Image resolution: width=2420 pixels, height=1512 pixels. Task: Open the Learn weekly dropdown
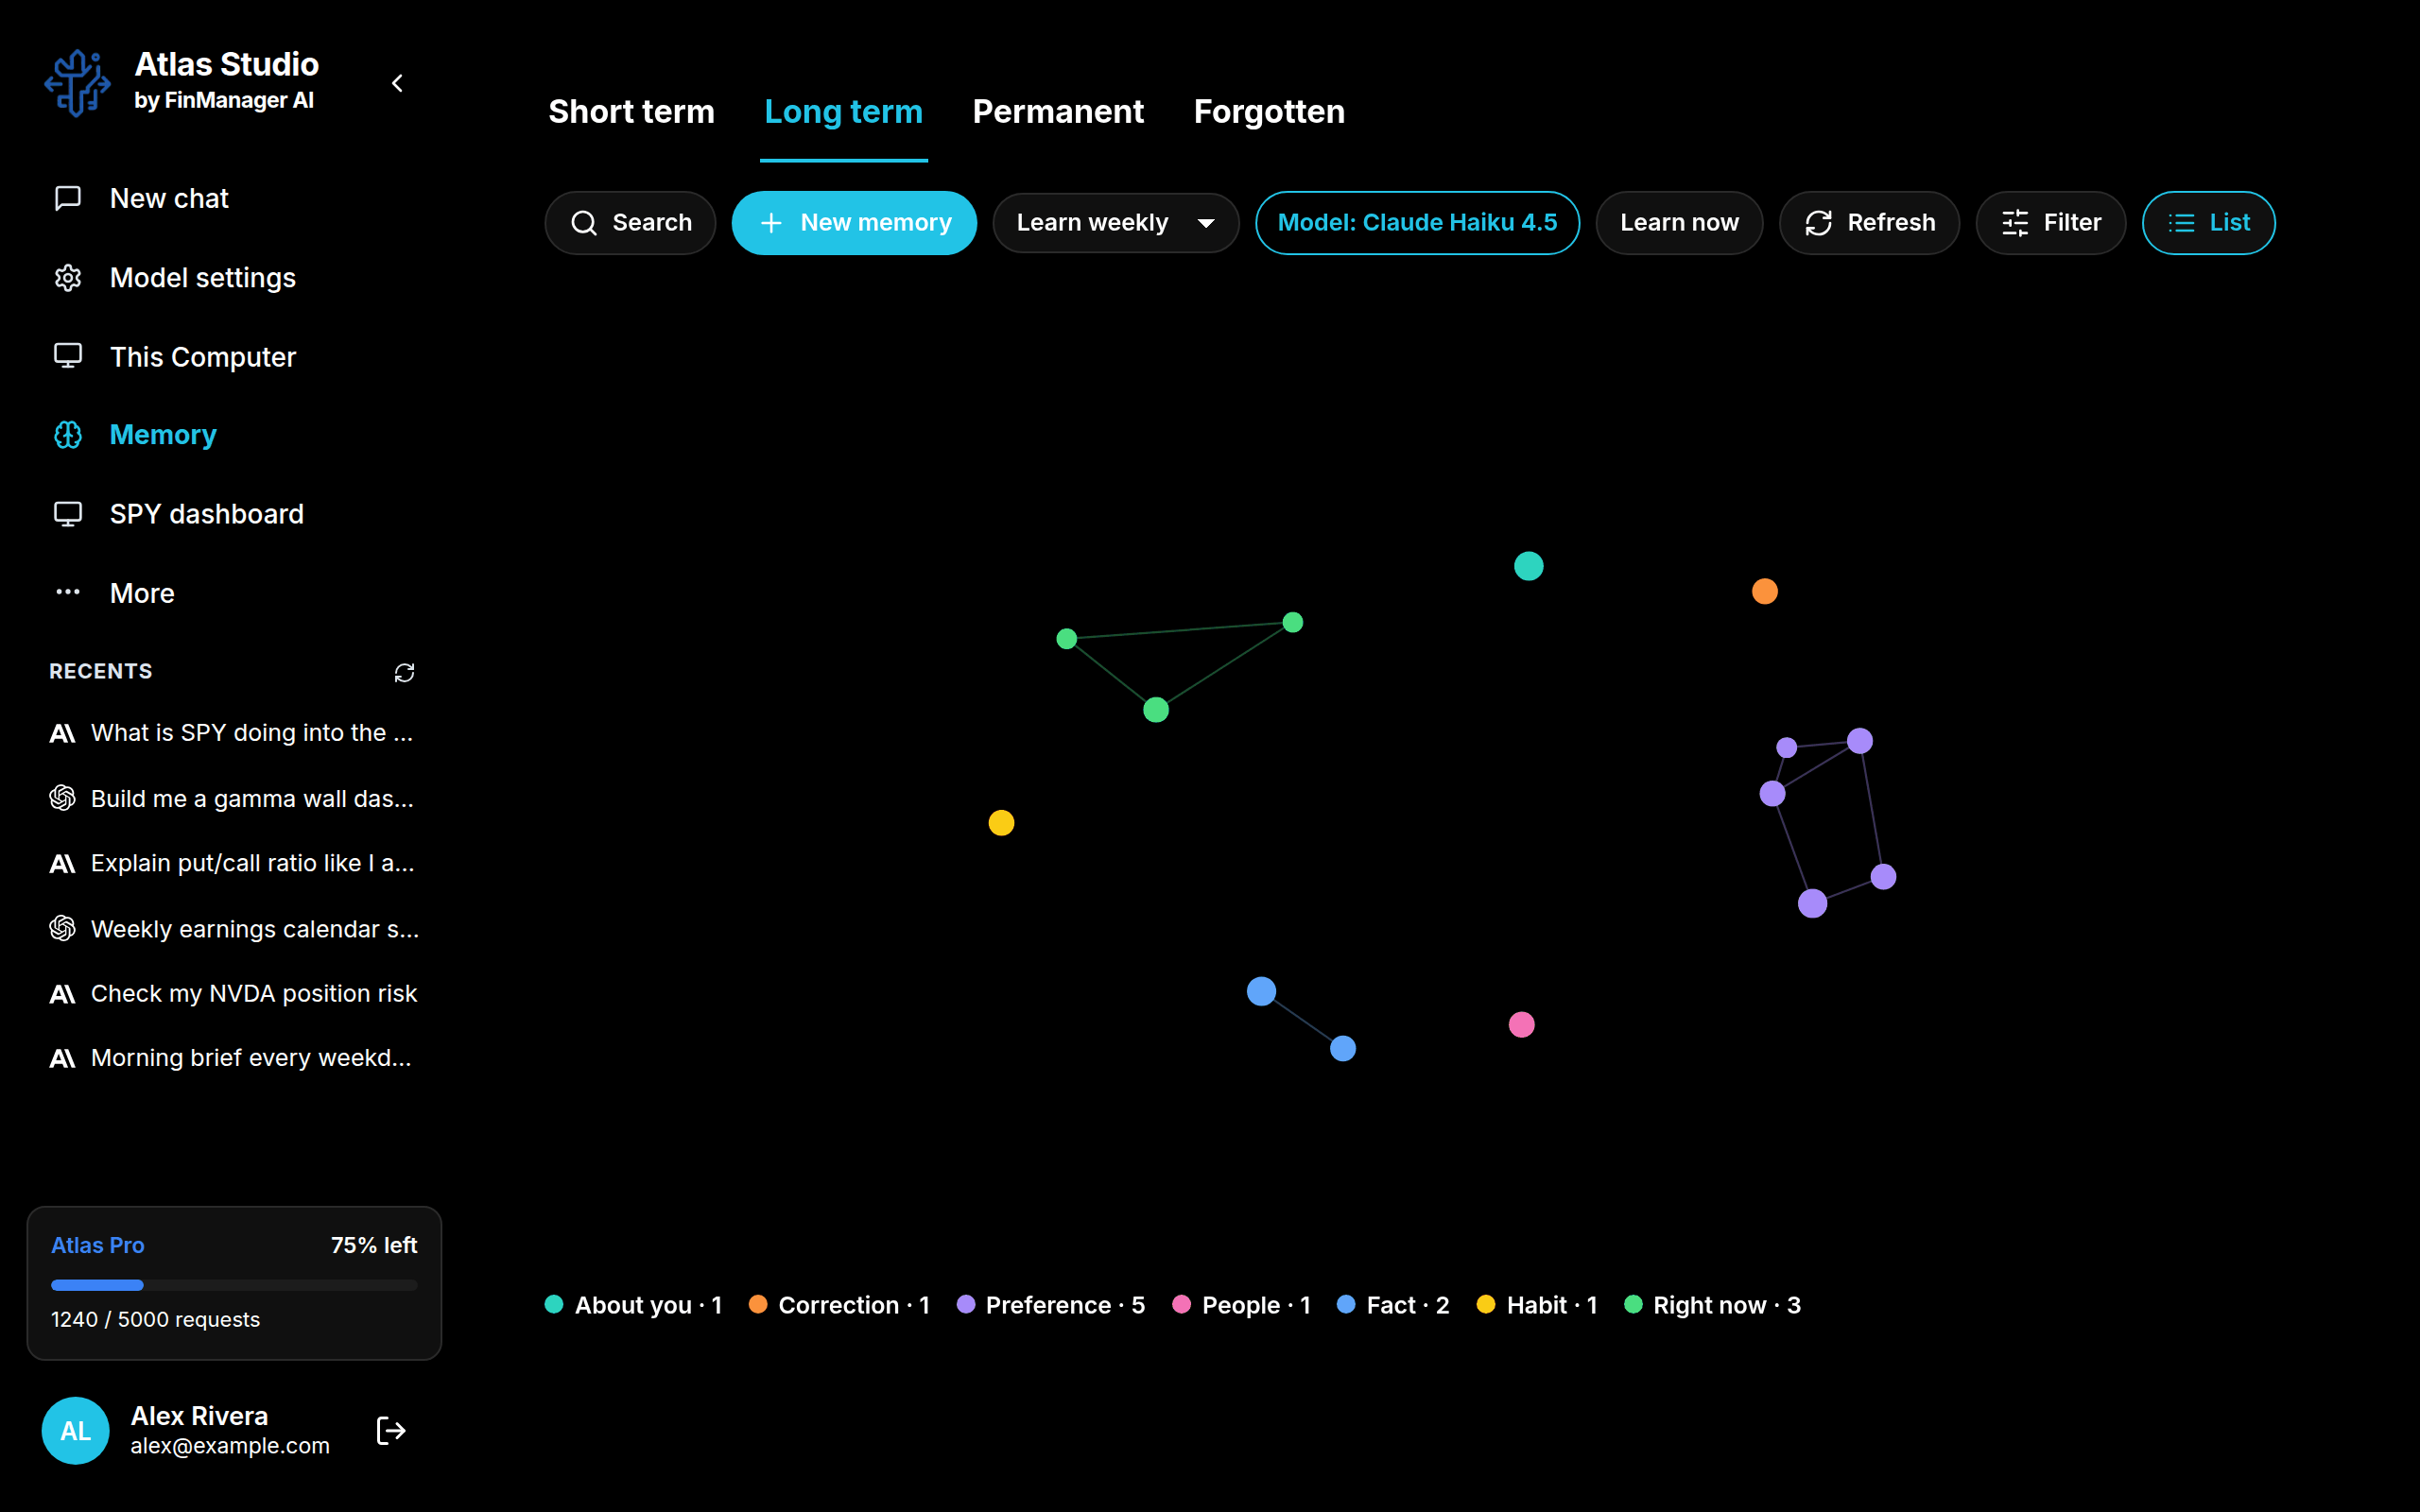(x=1116, y=222)
